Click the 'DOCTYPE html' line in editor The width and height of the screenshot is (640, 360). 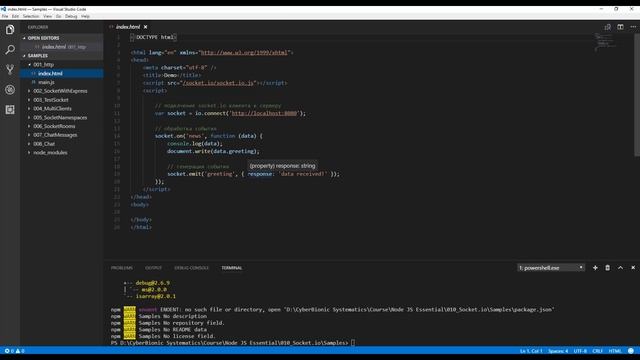(153, 37)
